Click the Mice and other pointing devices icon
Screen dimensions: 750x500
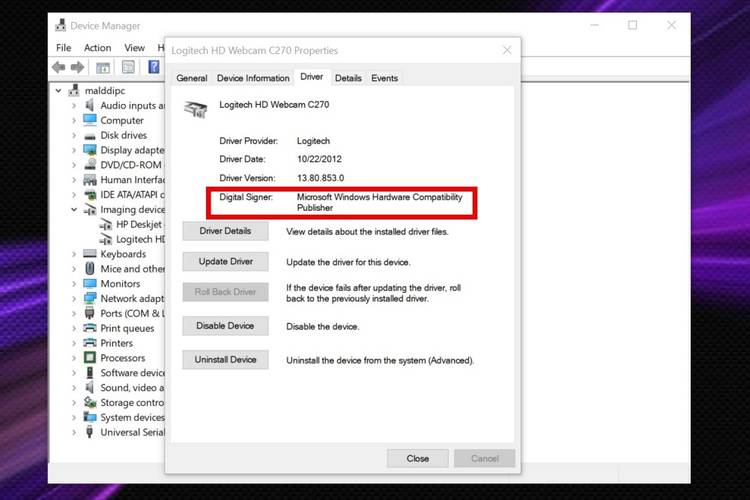(90, 268)
